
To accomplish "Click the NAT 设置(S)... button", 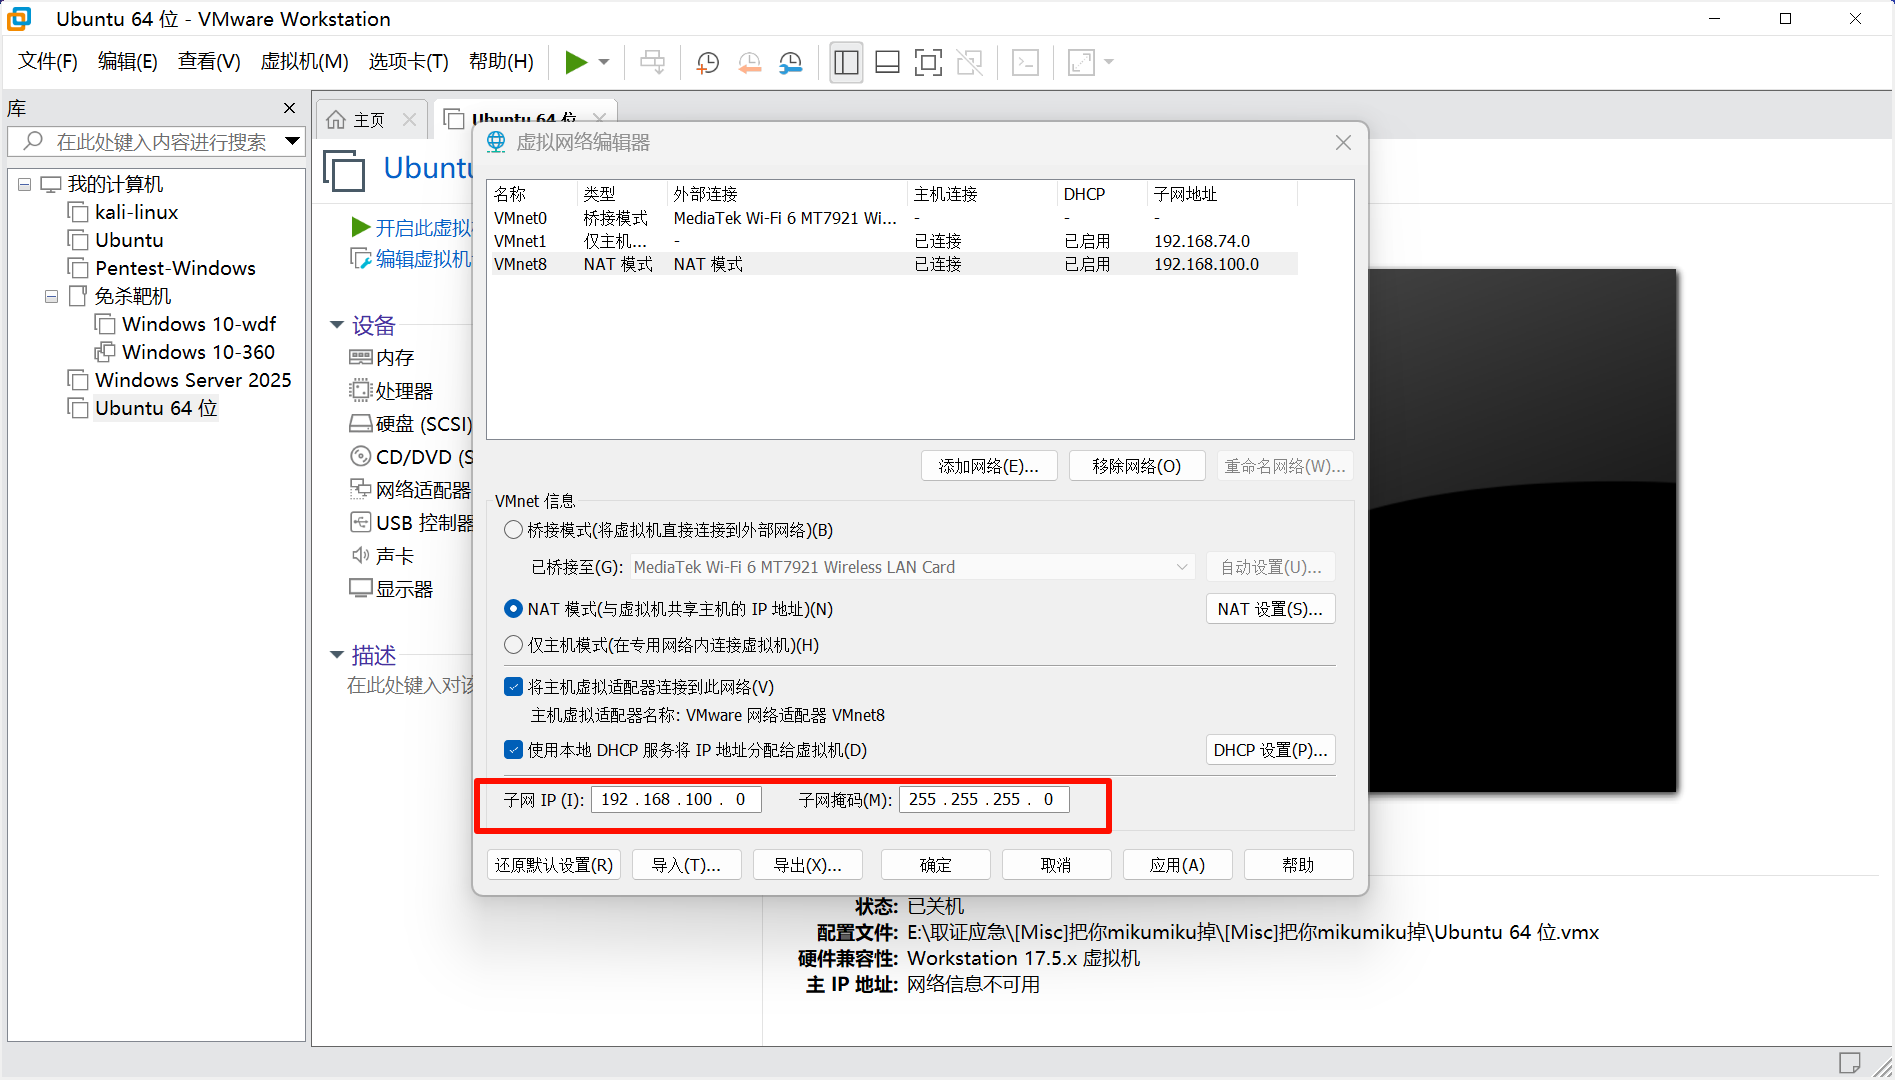I will click(1269, 609).
